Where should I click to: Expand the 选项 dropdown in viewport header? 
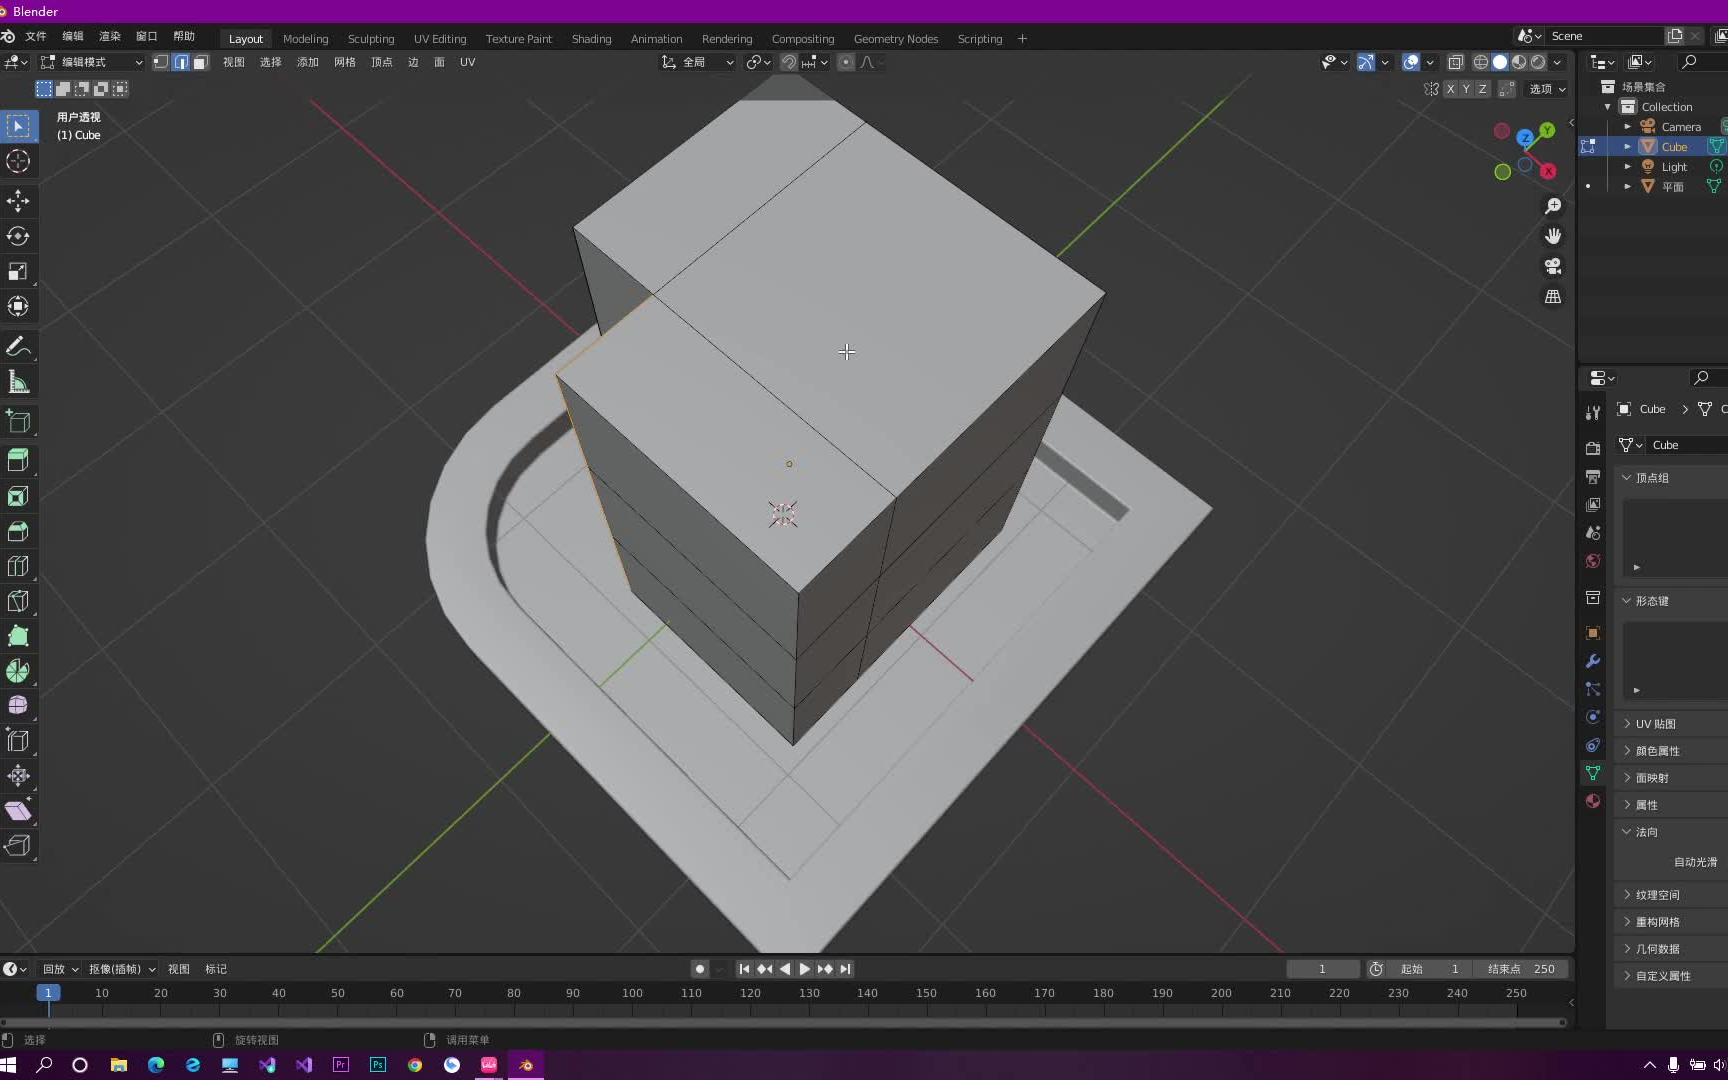pos(1546,89)
